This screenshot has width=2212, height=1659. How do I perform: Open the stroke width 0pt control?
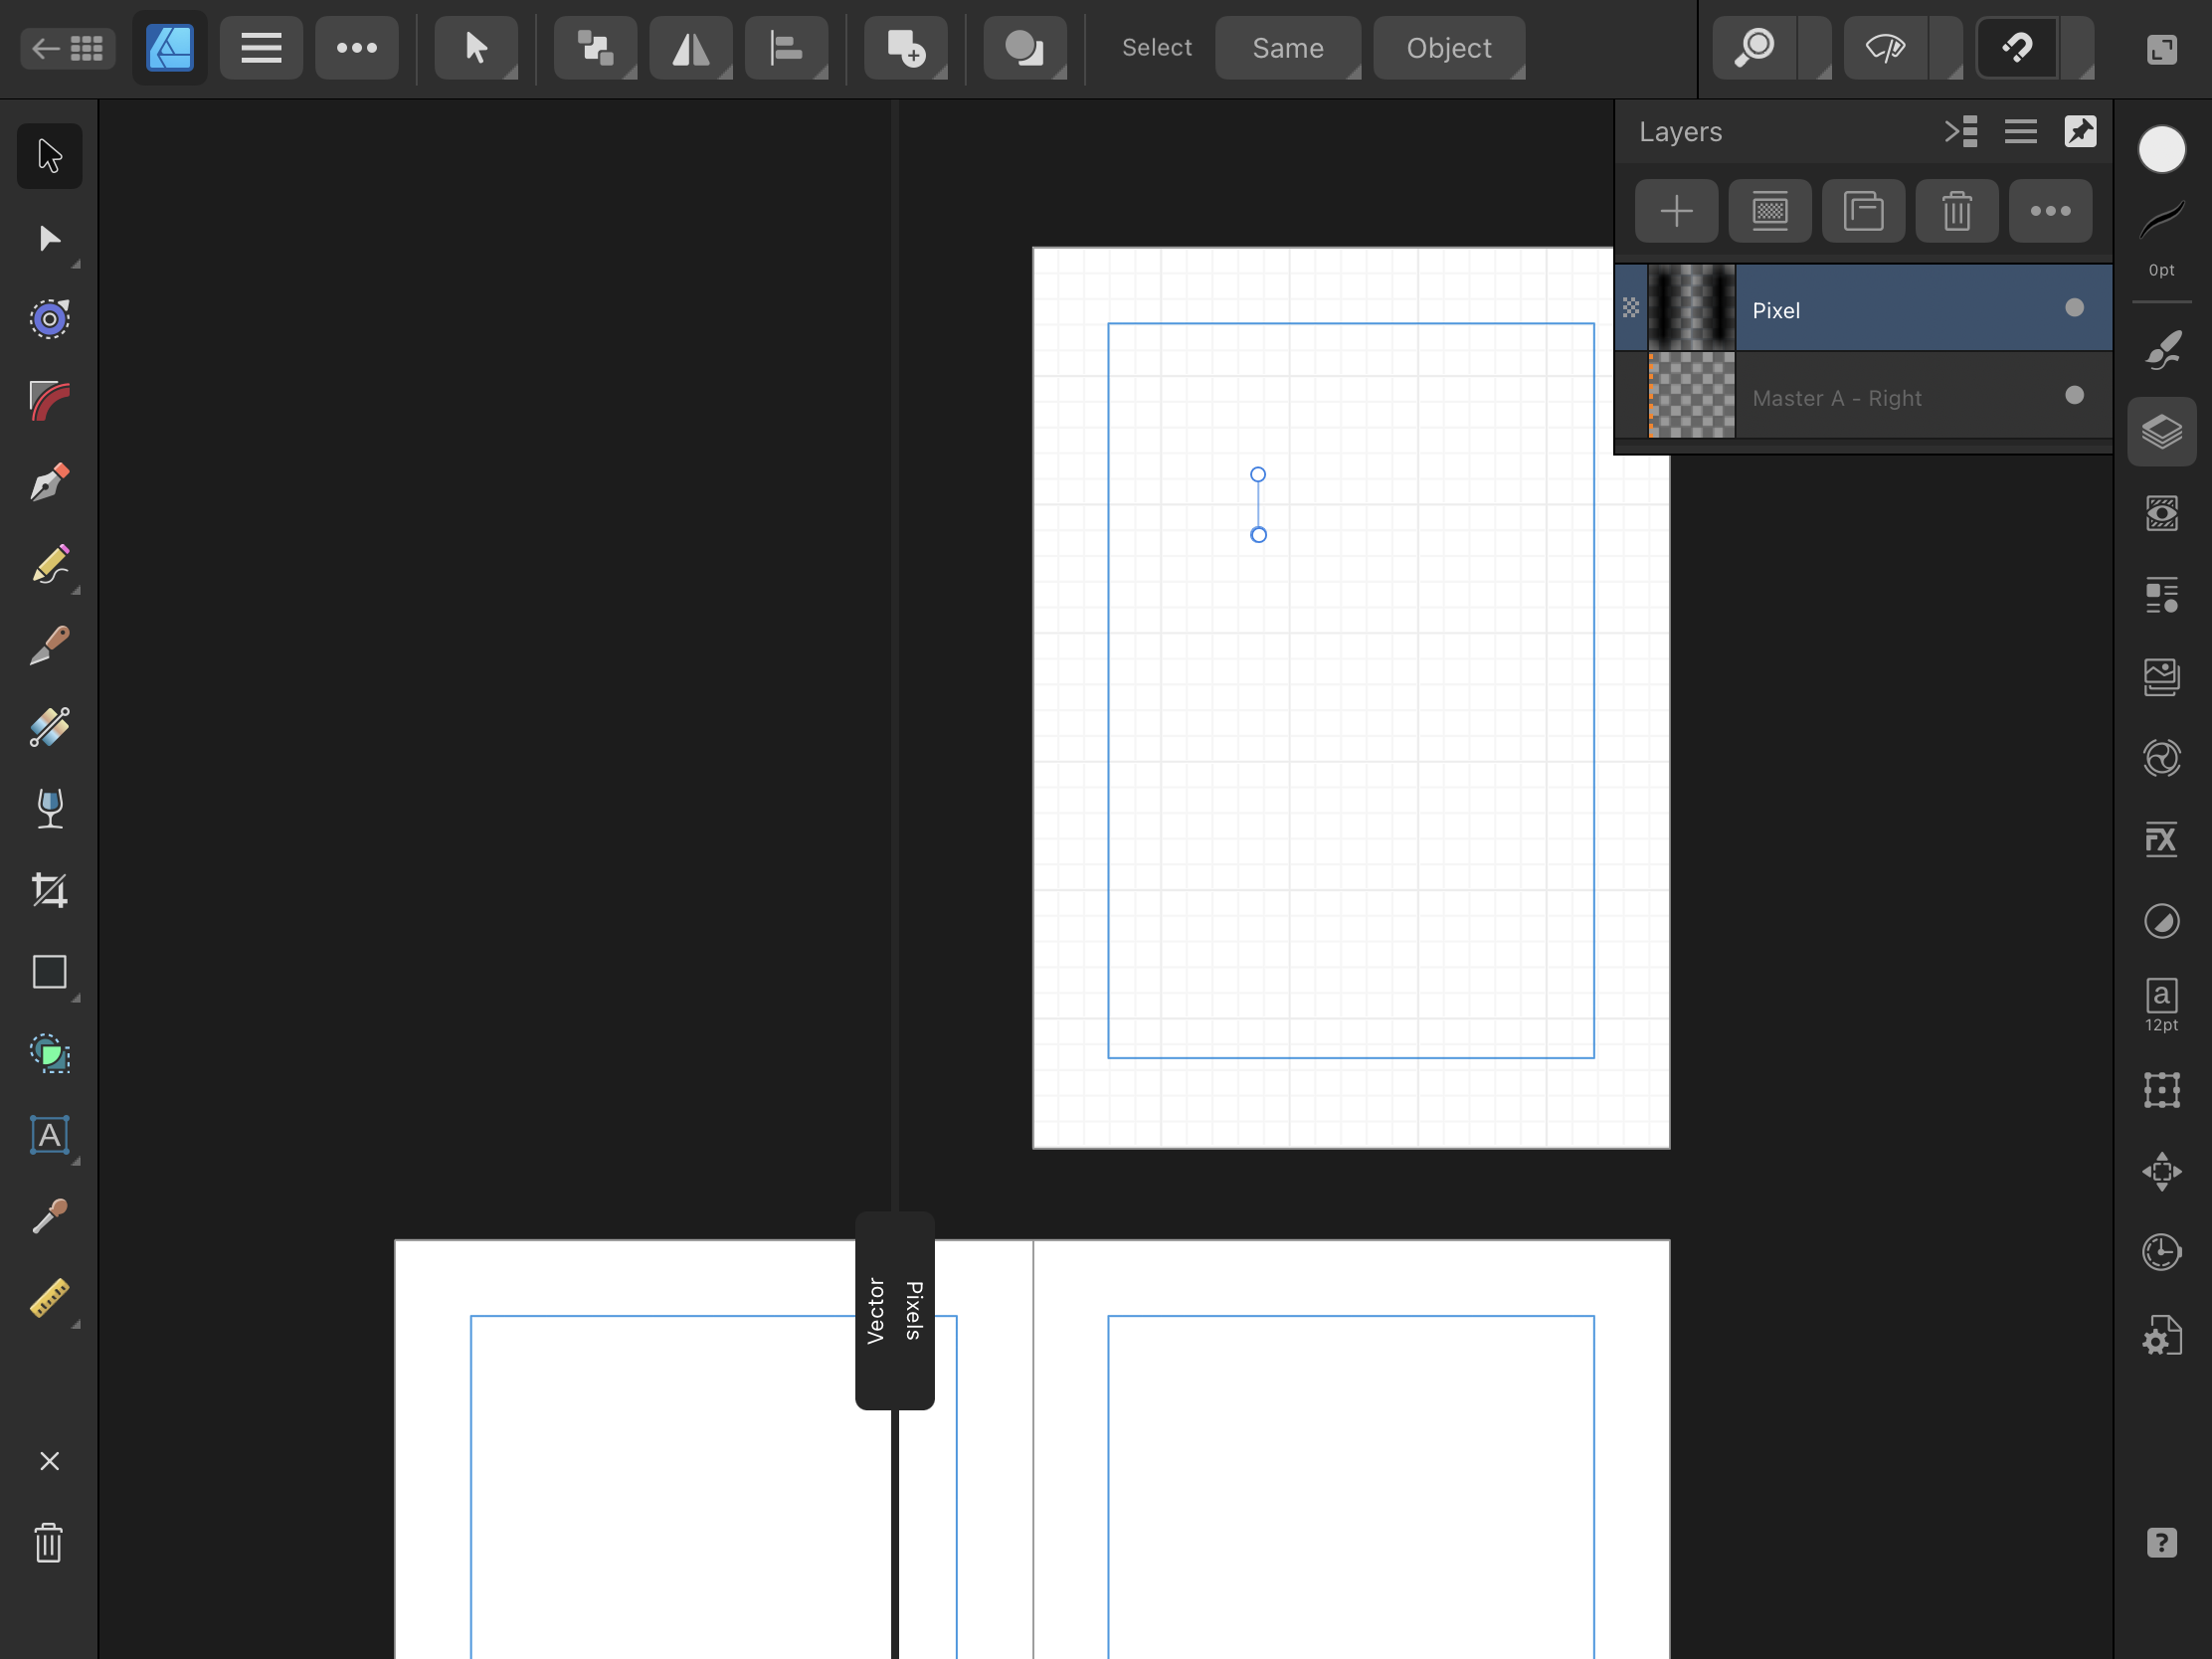click(2162, 240)
